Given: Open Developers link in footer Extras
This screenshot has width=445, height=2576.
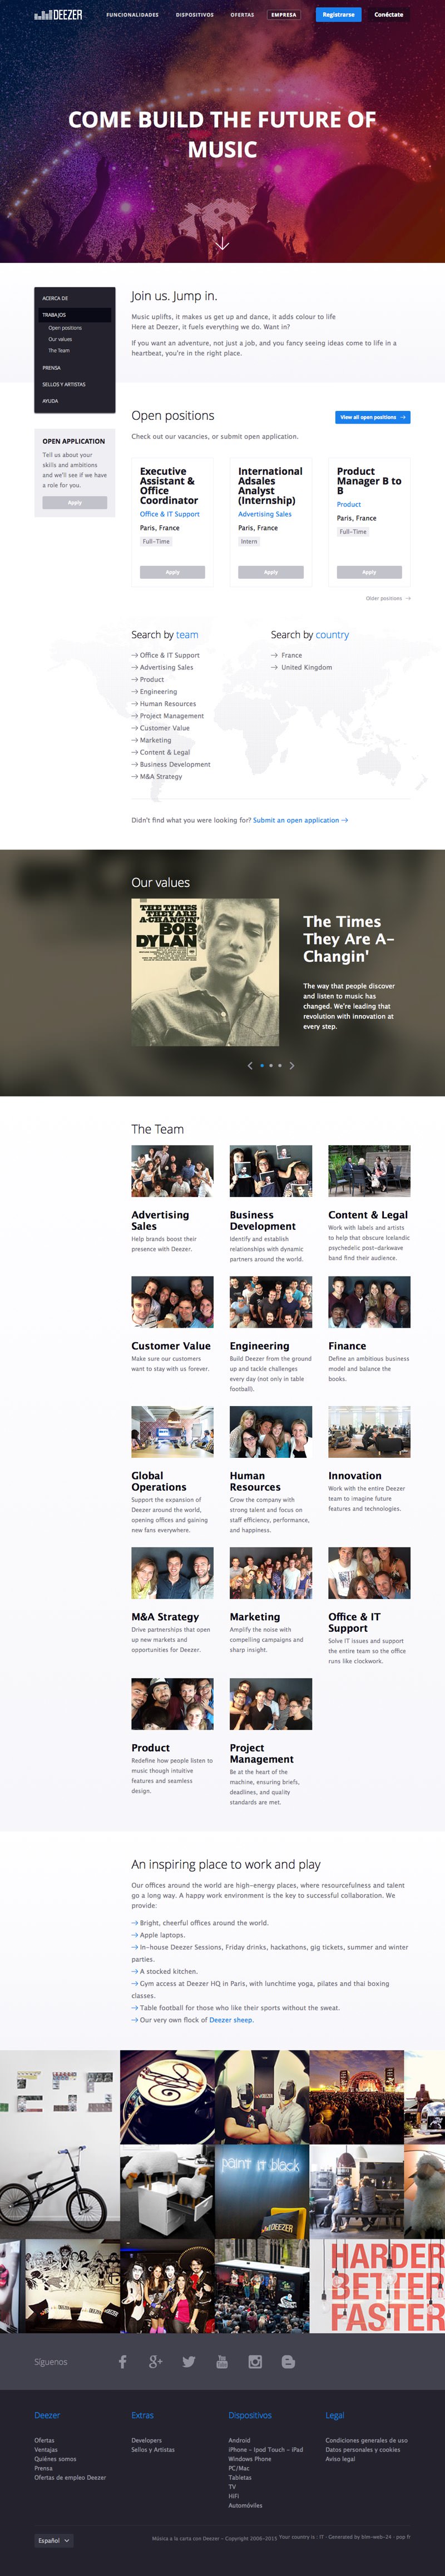Looking at the screenshot, I should tap(146, 2440).
